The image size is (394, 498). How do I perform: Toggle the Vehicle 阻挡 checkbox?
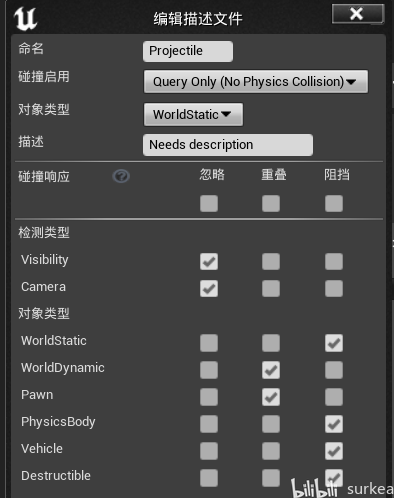coord(334,451)
